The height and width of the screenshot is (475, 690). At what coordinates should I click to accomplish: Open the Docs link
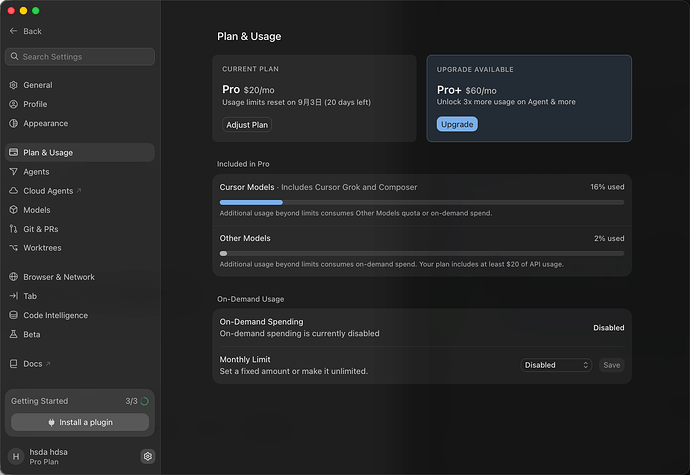coord(80,364)
